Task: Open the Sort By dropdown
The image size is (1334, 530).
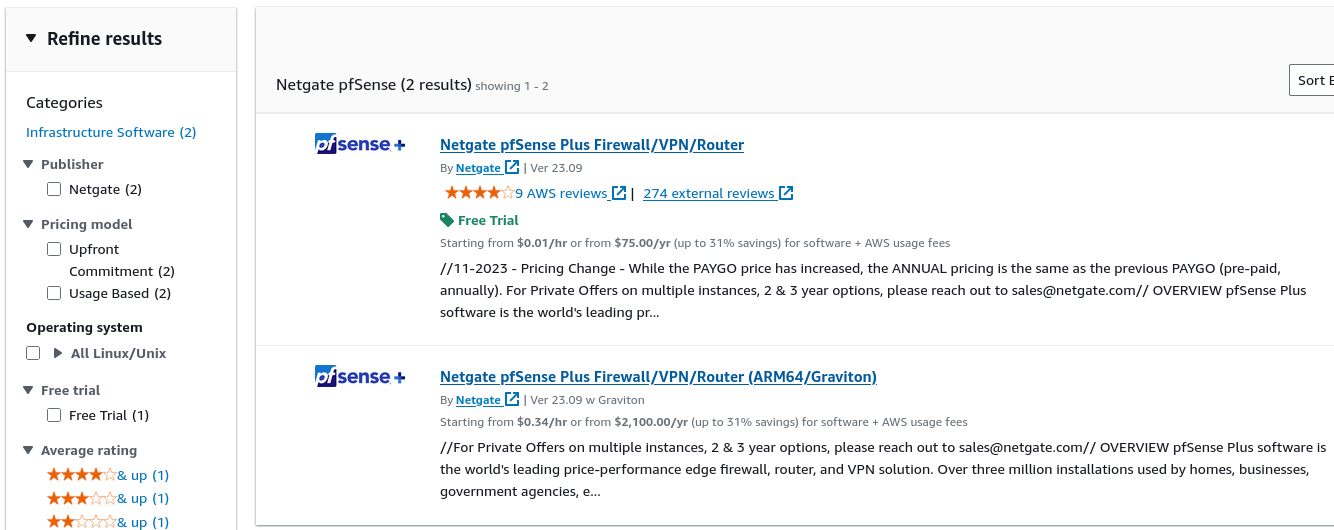Action: 1314,80
